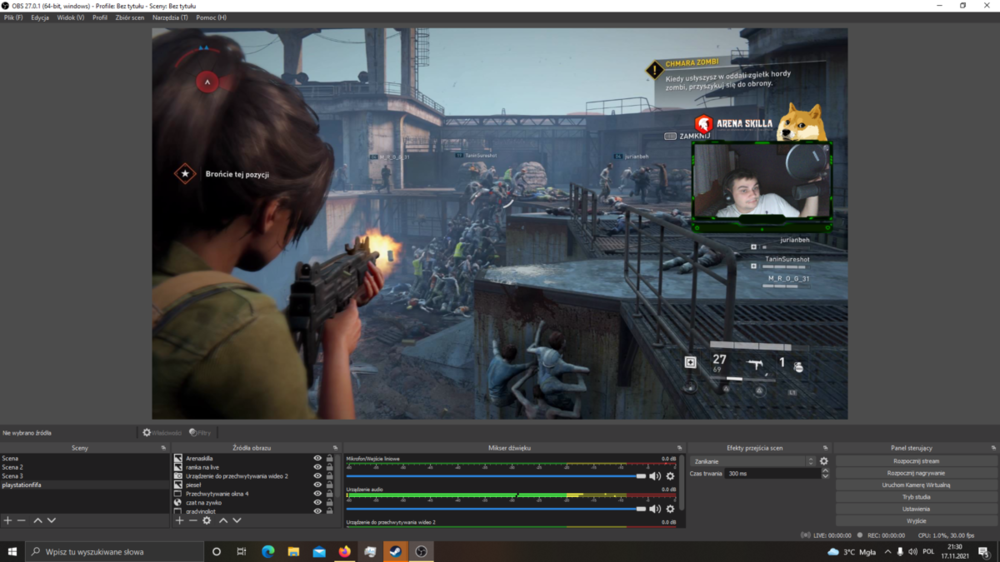Select playstationfifa scene
This screenshot has height=562, width=1000.
(x=84, y=485)
